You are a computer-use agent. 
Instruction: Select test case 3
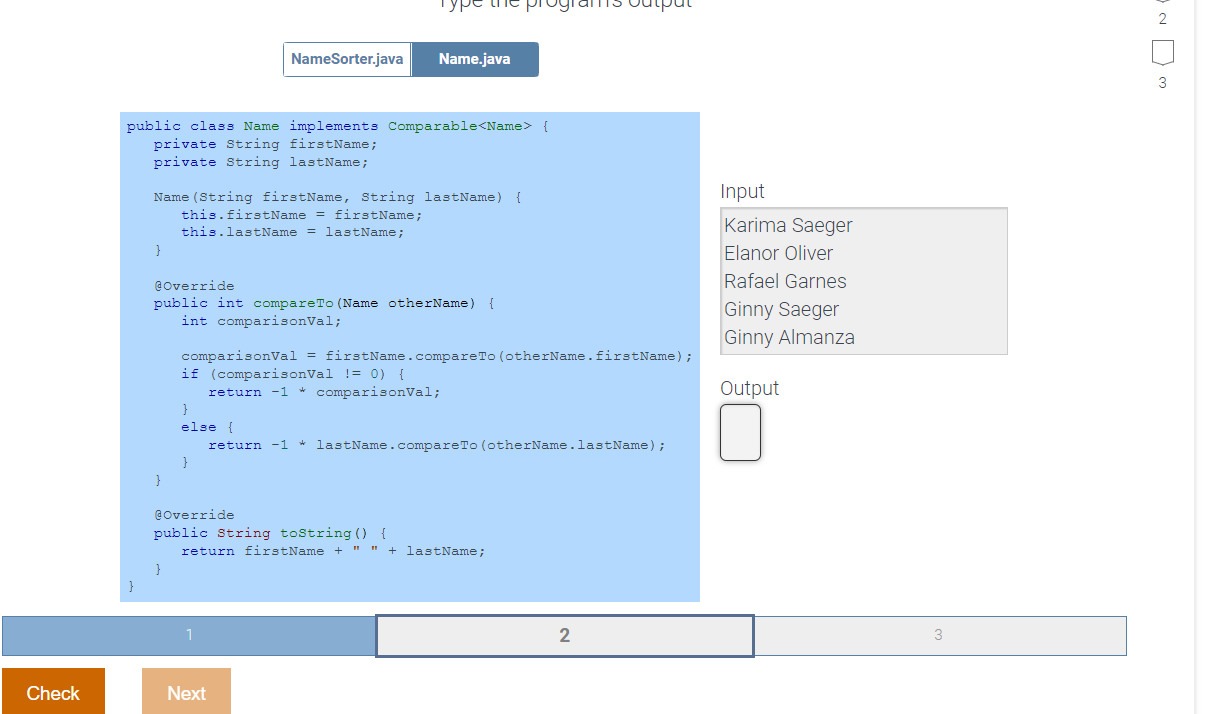[x=939, y=635]
